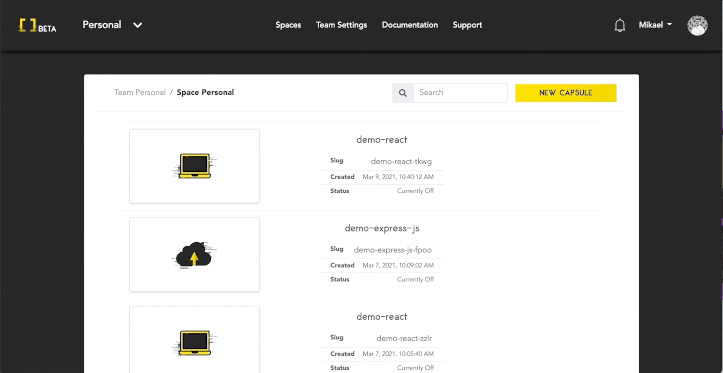Viewport: 723px width, 373px height.
Task: Select the slug text demo-express-js-fpoo
Action: pyautogui.click(x=392, y=250)
